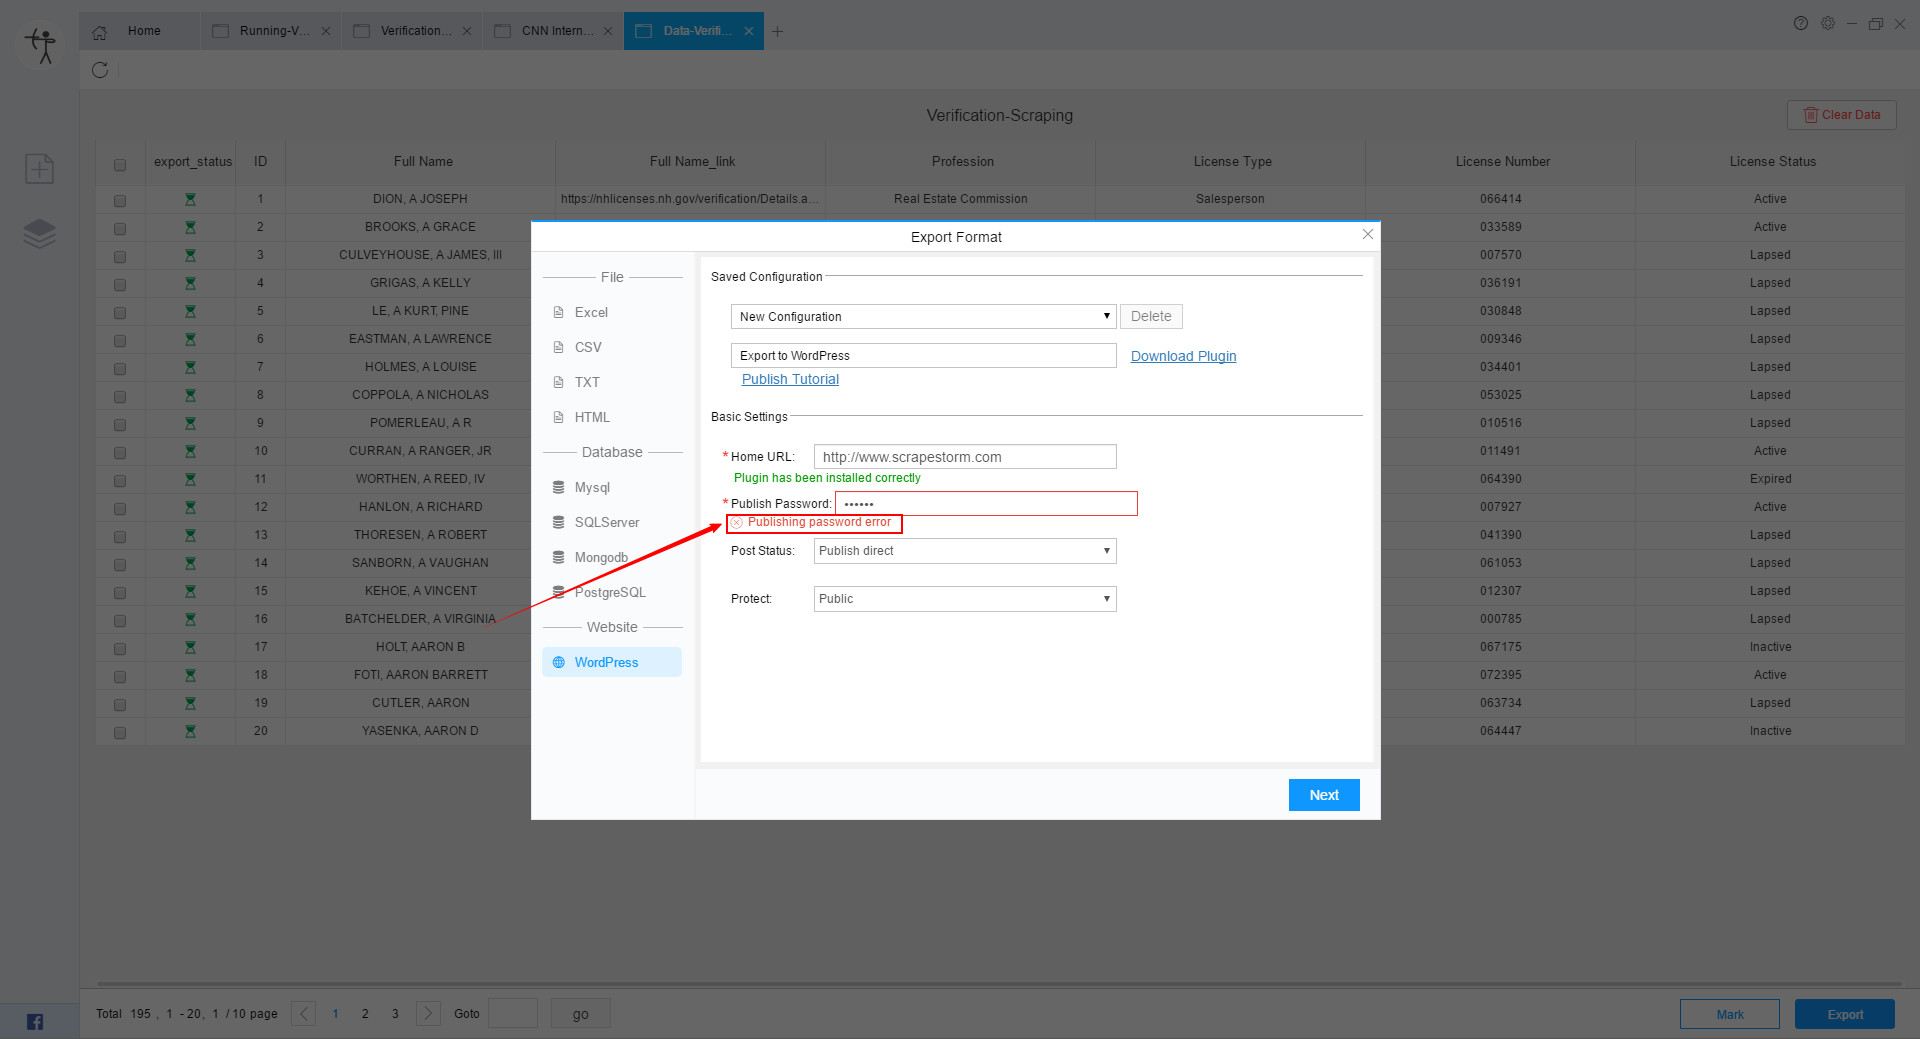The height and width of the screenshot is (1039, 1920).
Task: Click the WordPress globe icon
Action: [559, 662]
